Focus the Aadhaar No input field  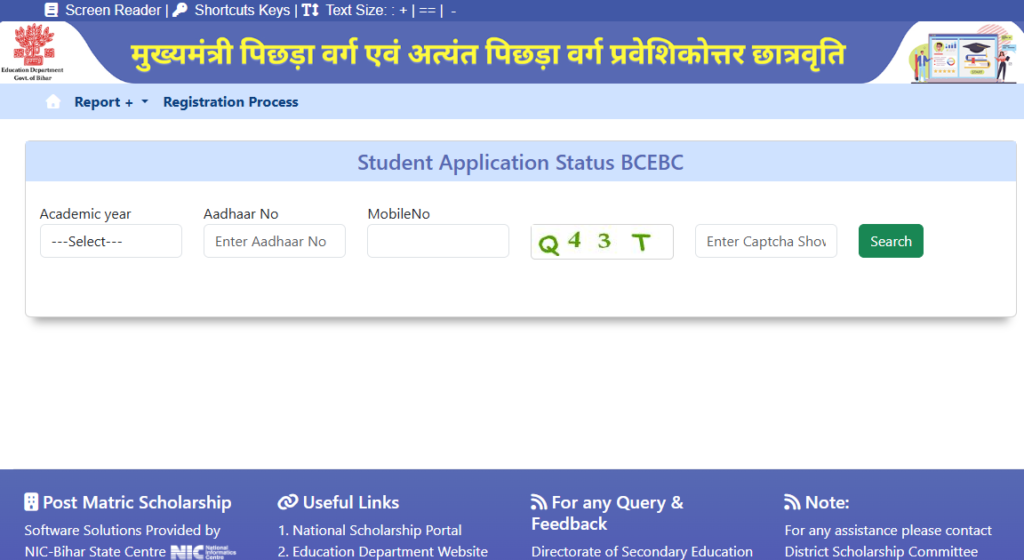click(274, 241)
